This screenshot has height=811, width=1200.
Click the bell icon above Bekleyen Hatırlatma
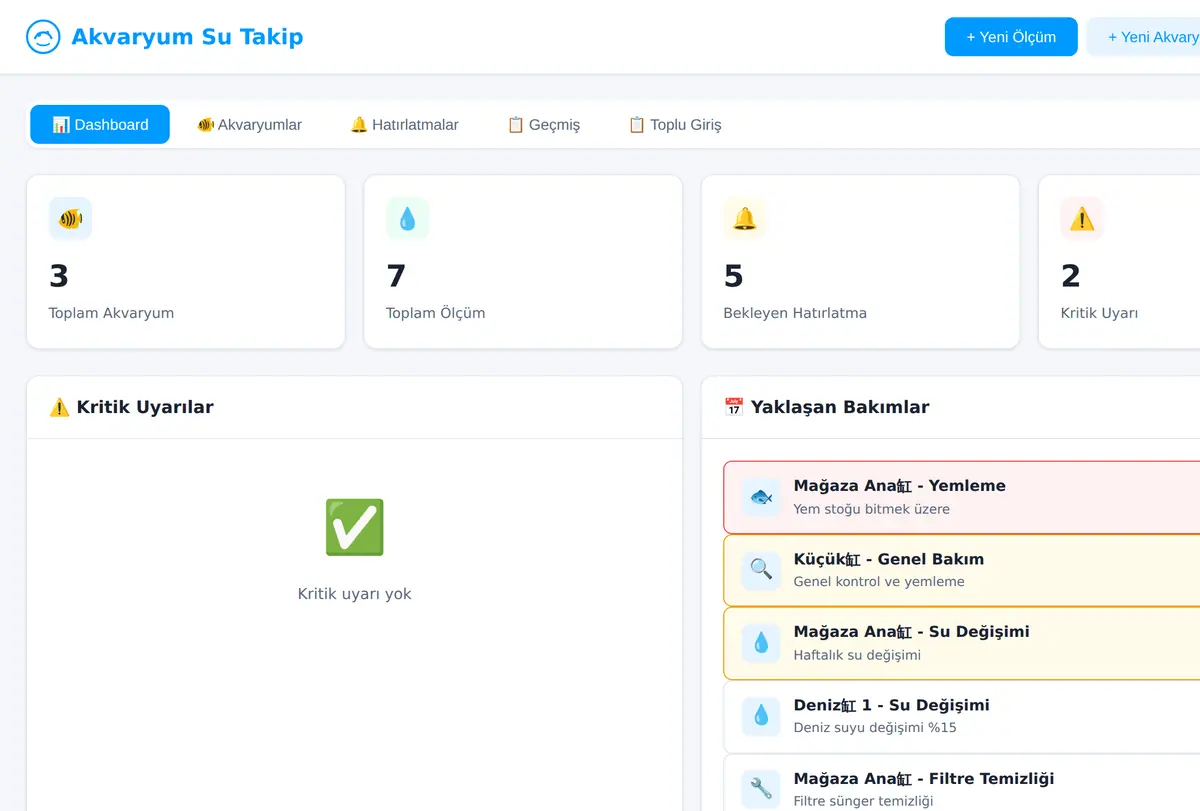(x=745, y=218)
